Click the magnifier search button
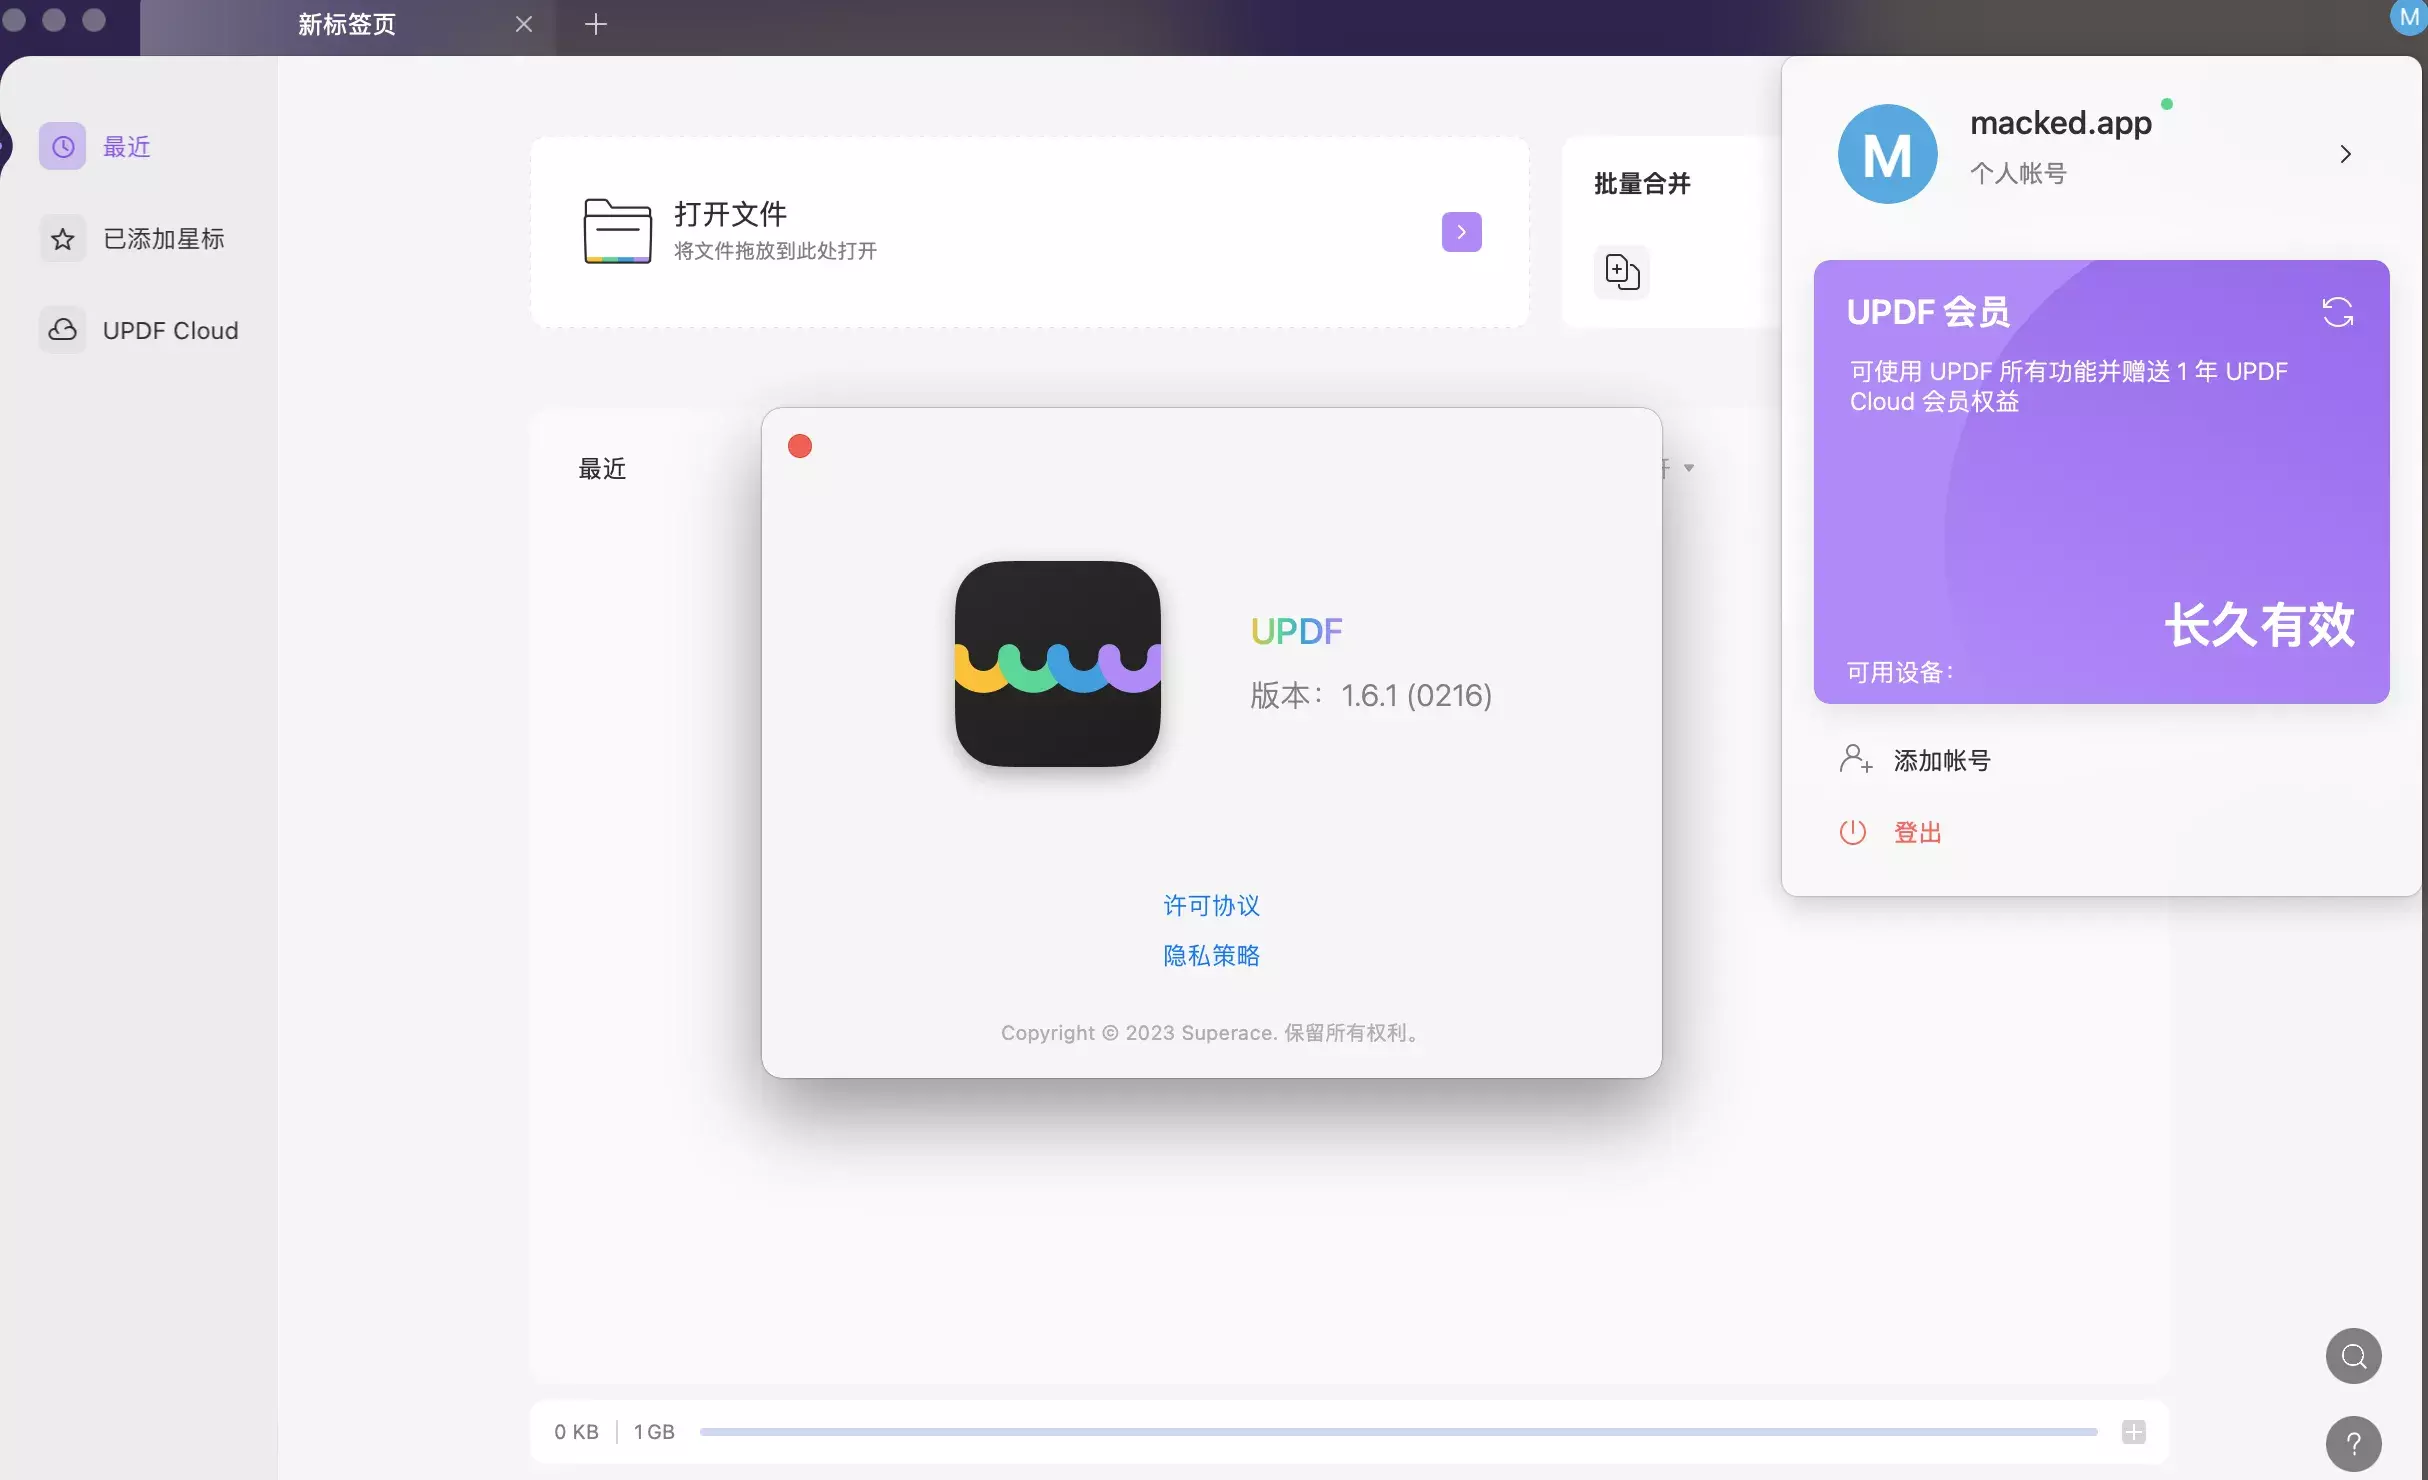The width and height of the screenshot is (2428, 1480). pyautogui.click(x=2353, y=1356)
